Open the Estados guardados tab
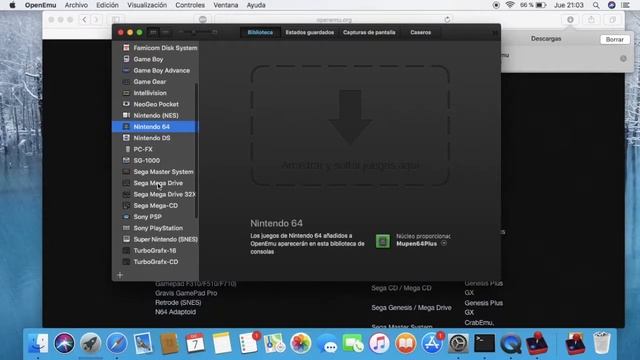Screen dimensions: 640x360 309,32
